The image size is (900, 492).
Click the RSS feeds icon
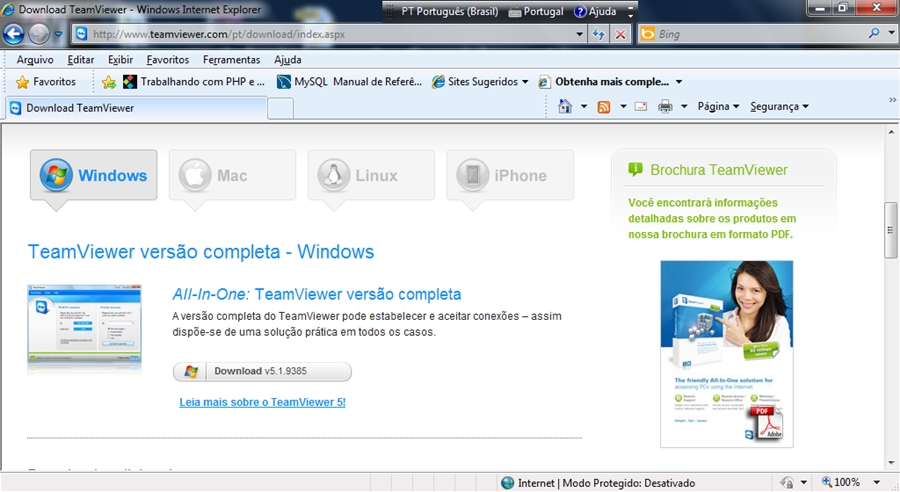click(604, 107)
